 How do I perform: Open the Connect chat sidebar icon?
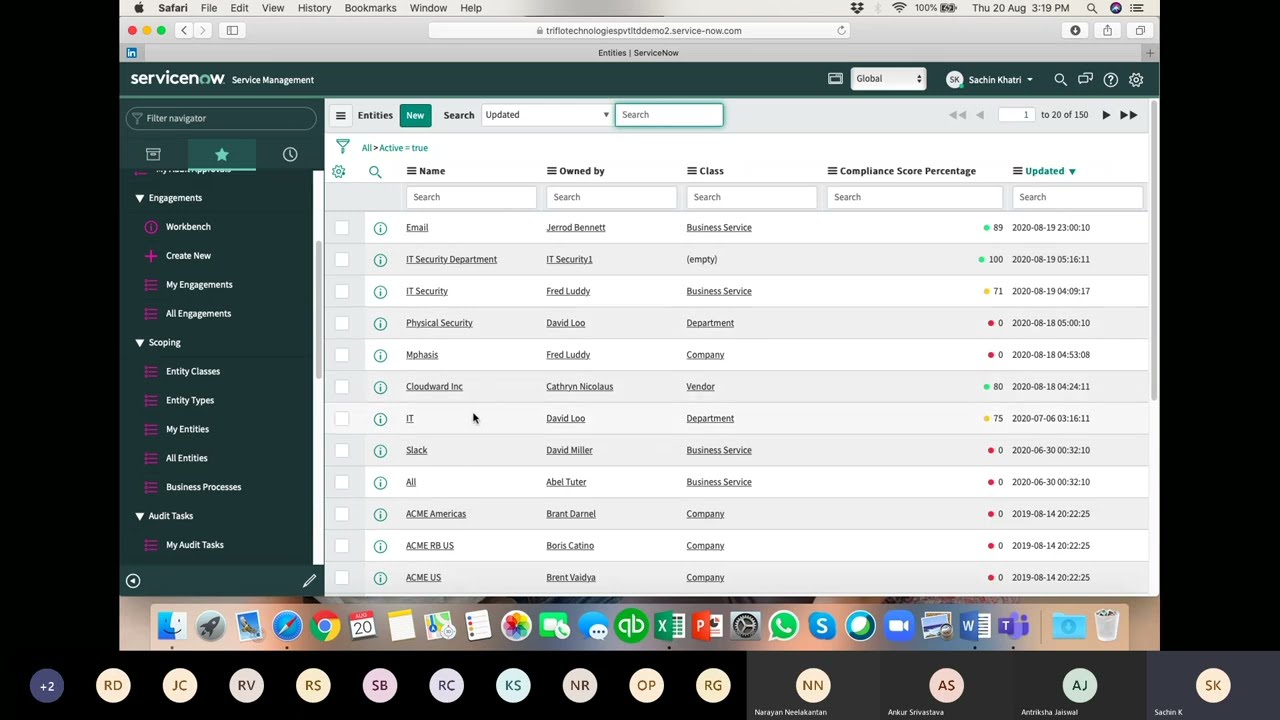[x=1085, y=79]
